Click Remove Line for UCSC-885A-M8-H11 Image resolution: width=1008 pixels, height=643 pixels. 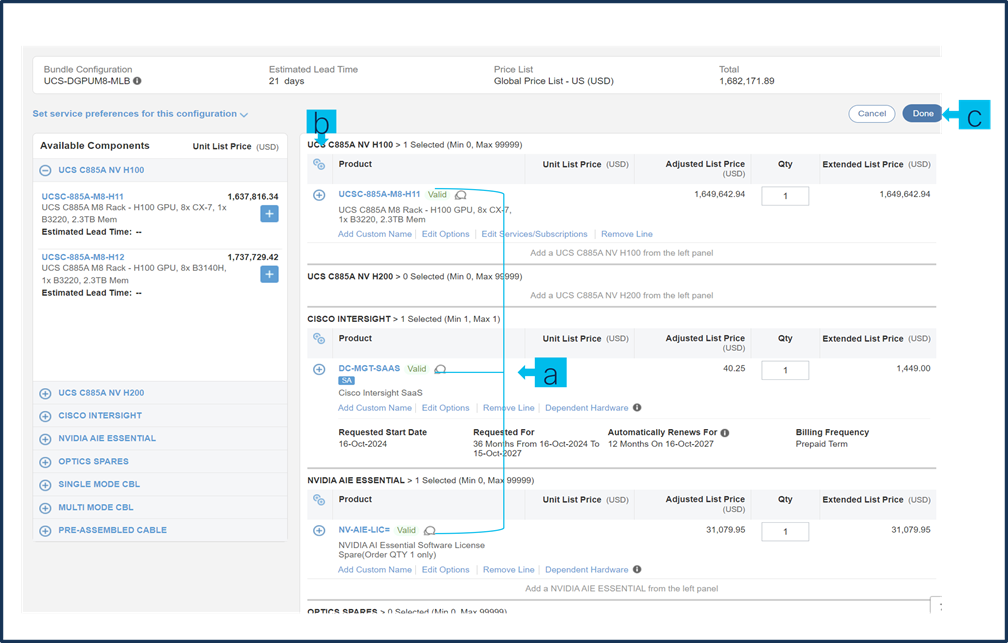point(627,234)
